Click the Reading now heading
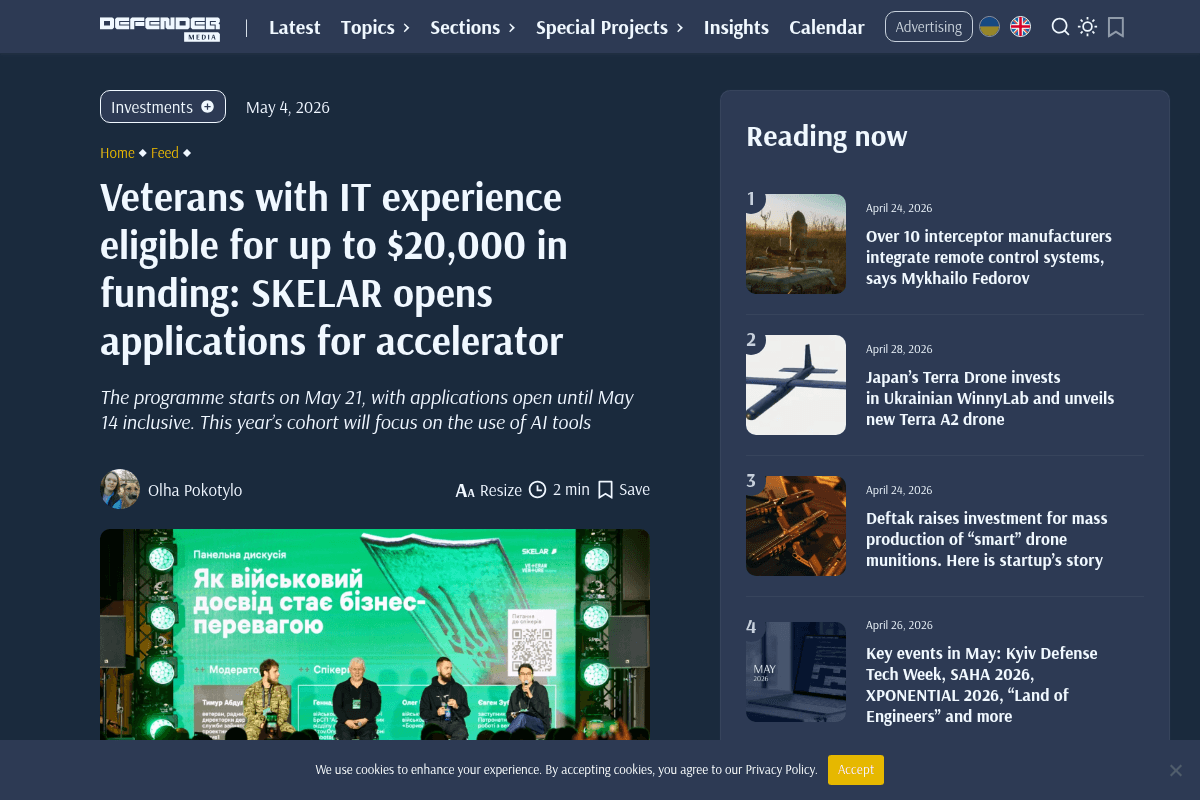The height and width of the screenshot is (800, 1200). coord(827,136)
